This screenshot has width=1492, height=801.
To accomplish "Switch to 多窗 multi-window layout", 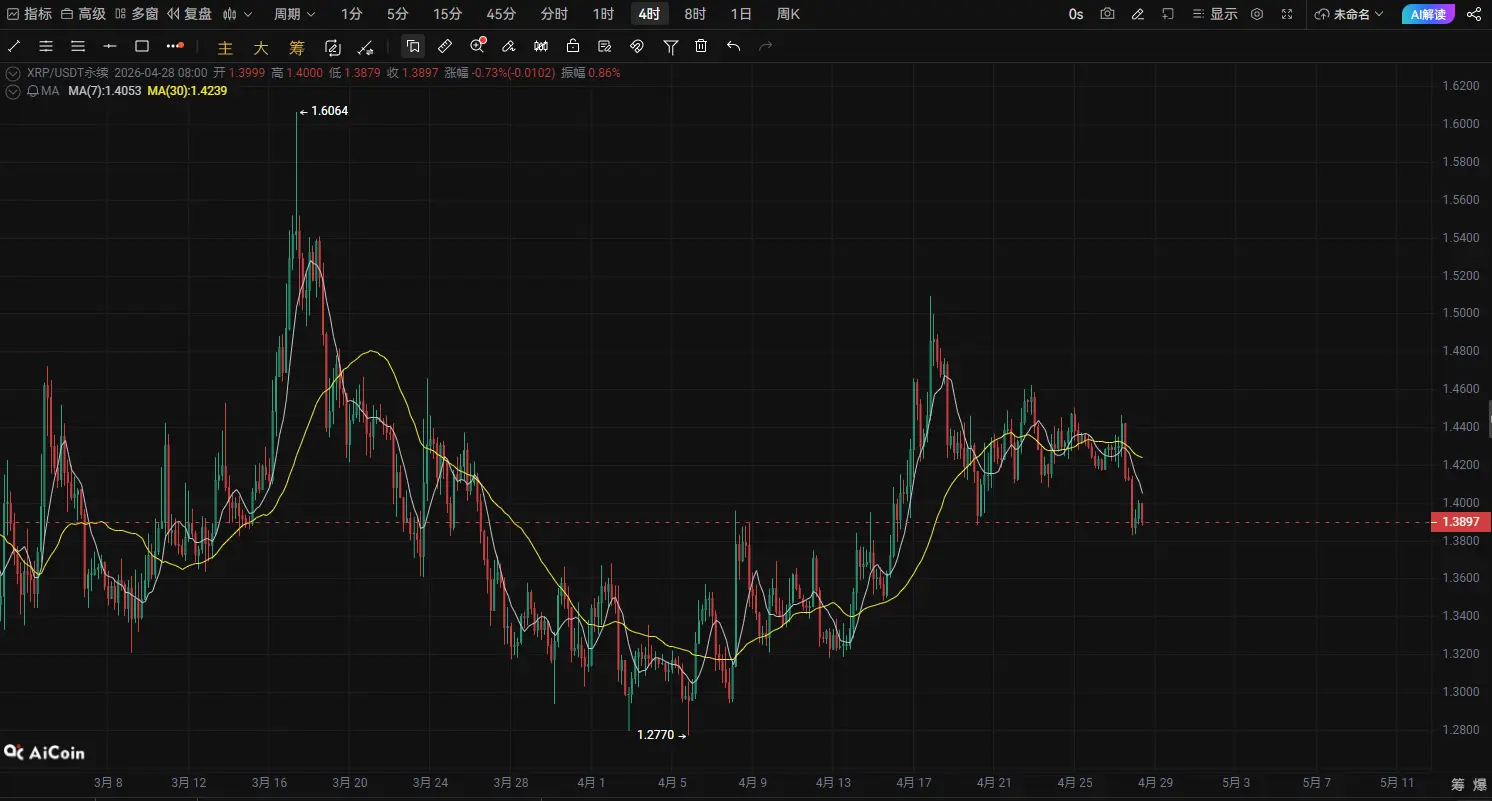I will 136,14.
